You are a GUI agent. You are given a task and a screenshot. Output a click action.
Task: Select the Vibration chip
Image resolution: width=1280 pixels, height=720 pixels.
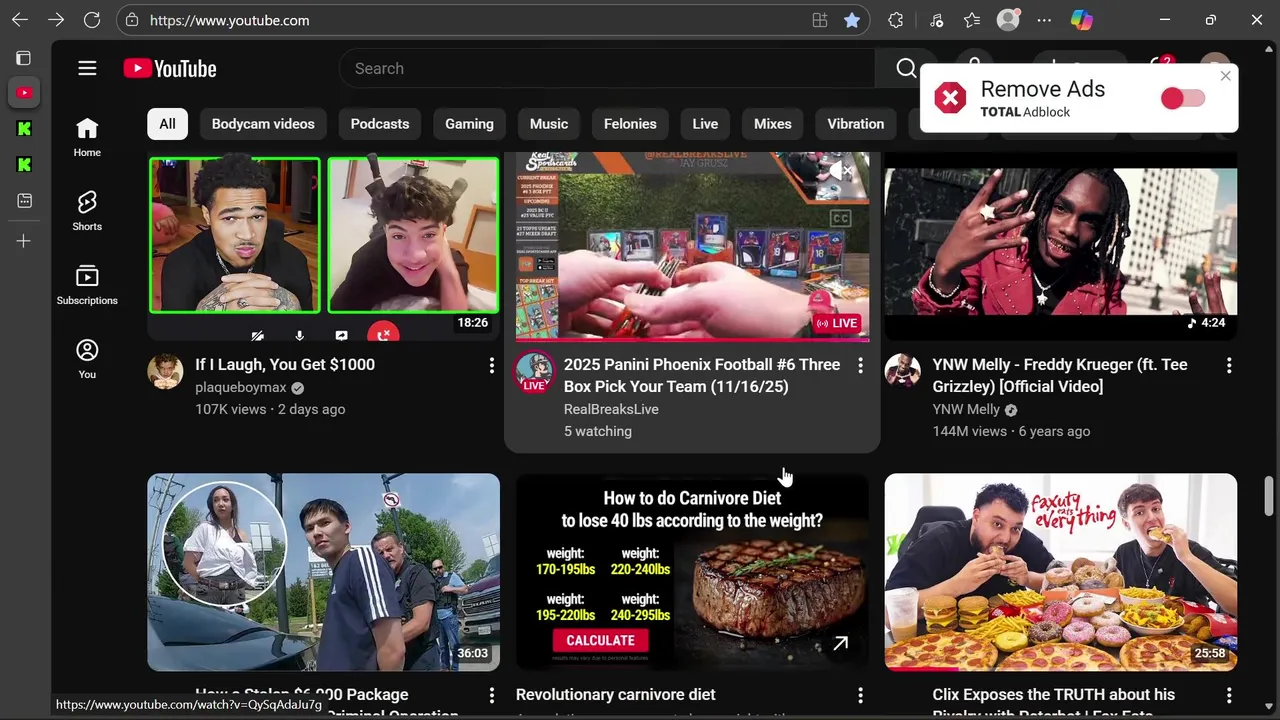pos(856,124)
